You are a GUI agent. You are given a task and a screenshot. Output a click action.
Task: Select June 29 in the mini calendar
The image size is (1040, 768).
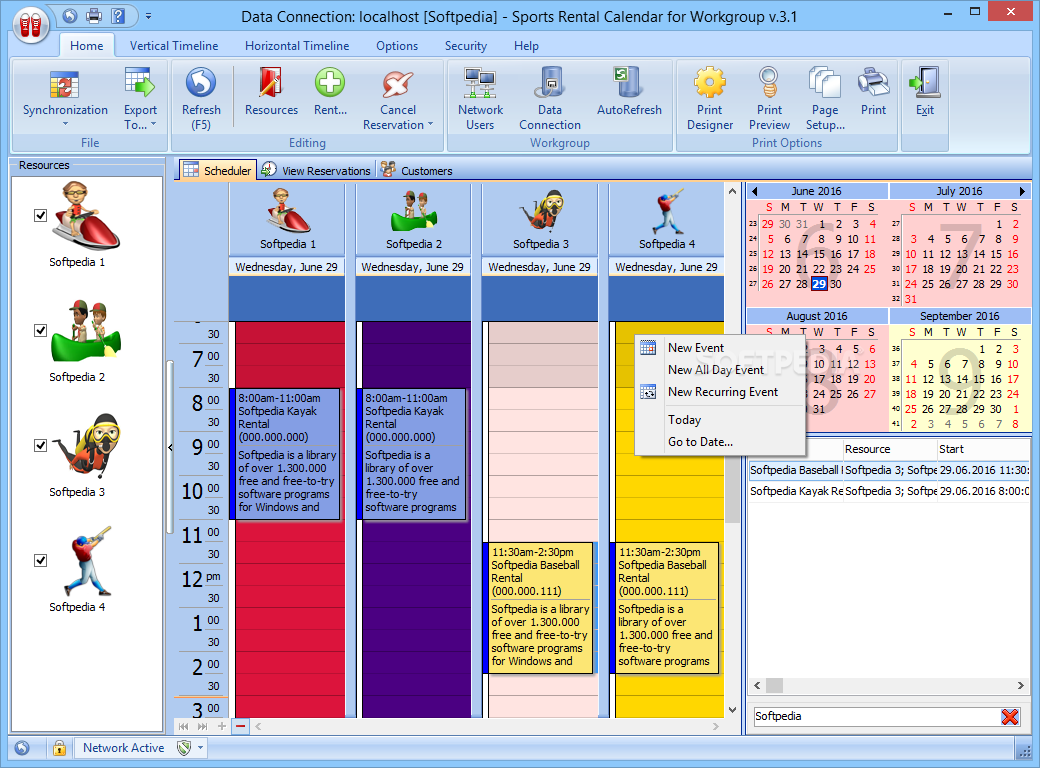819,284
